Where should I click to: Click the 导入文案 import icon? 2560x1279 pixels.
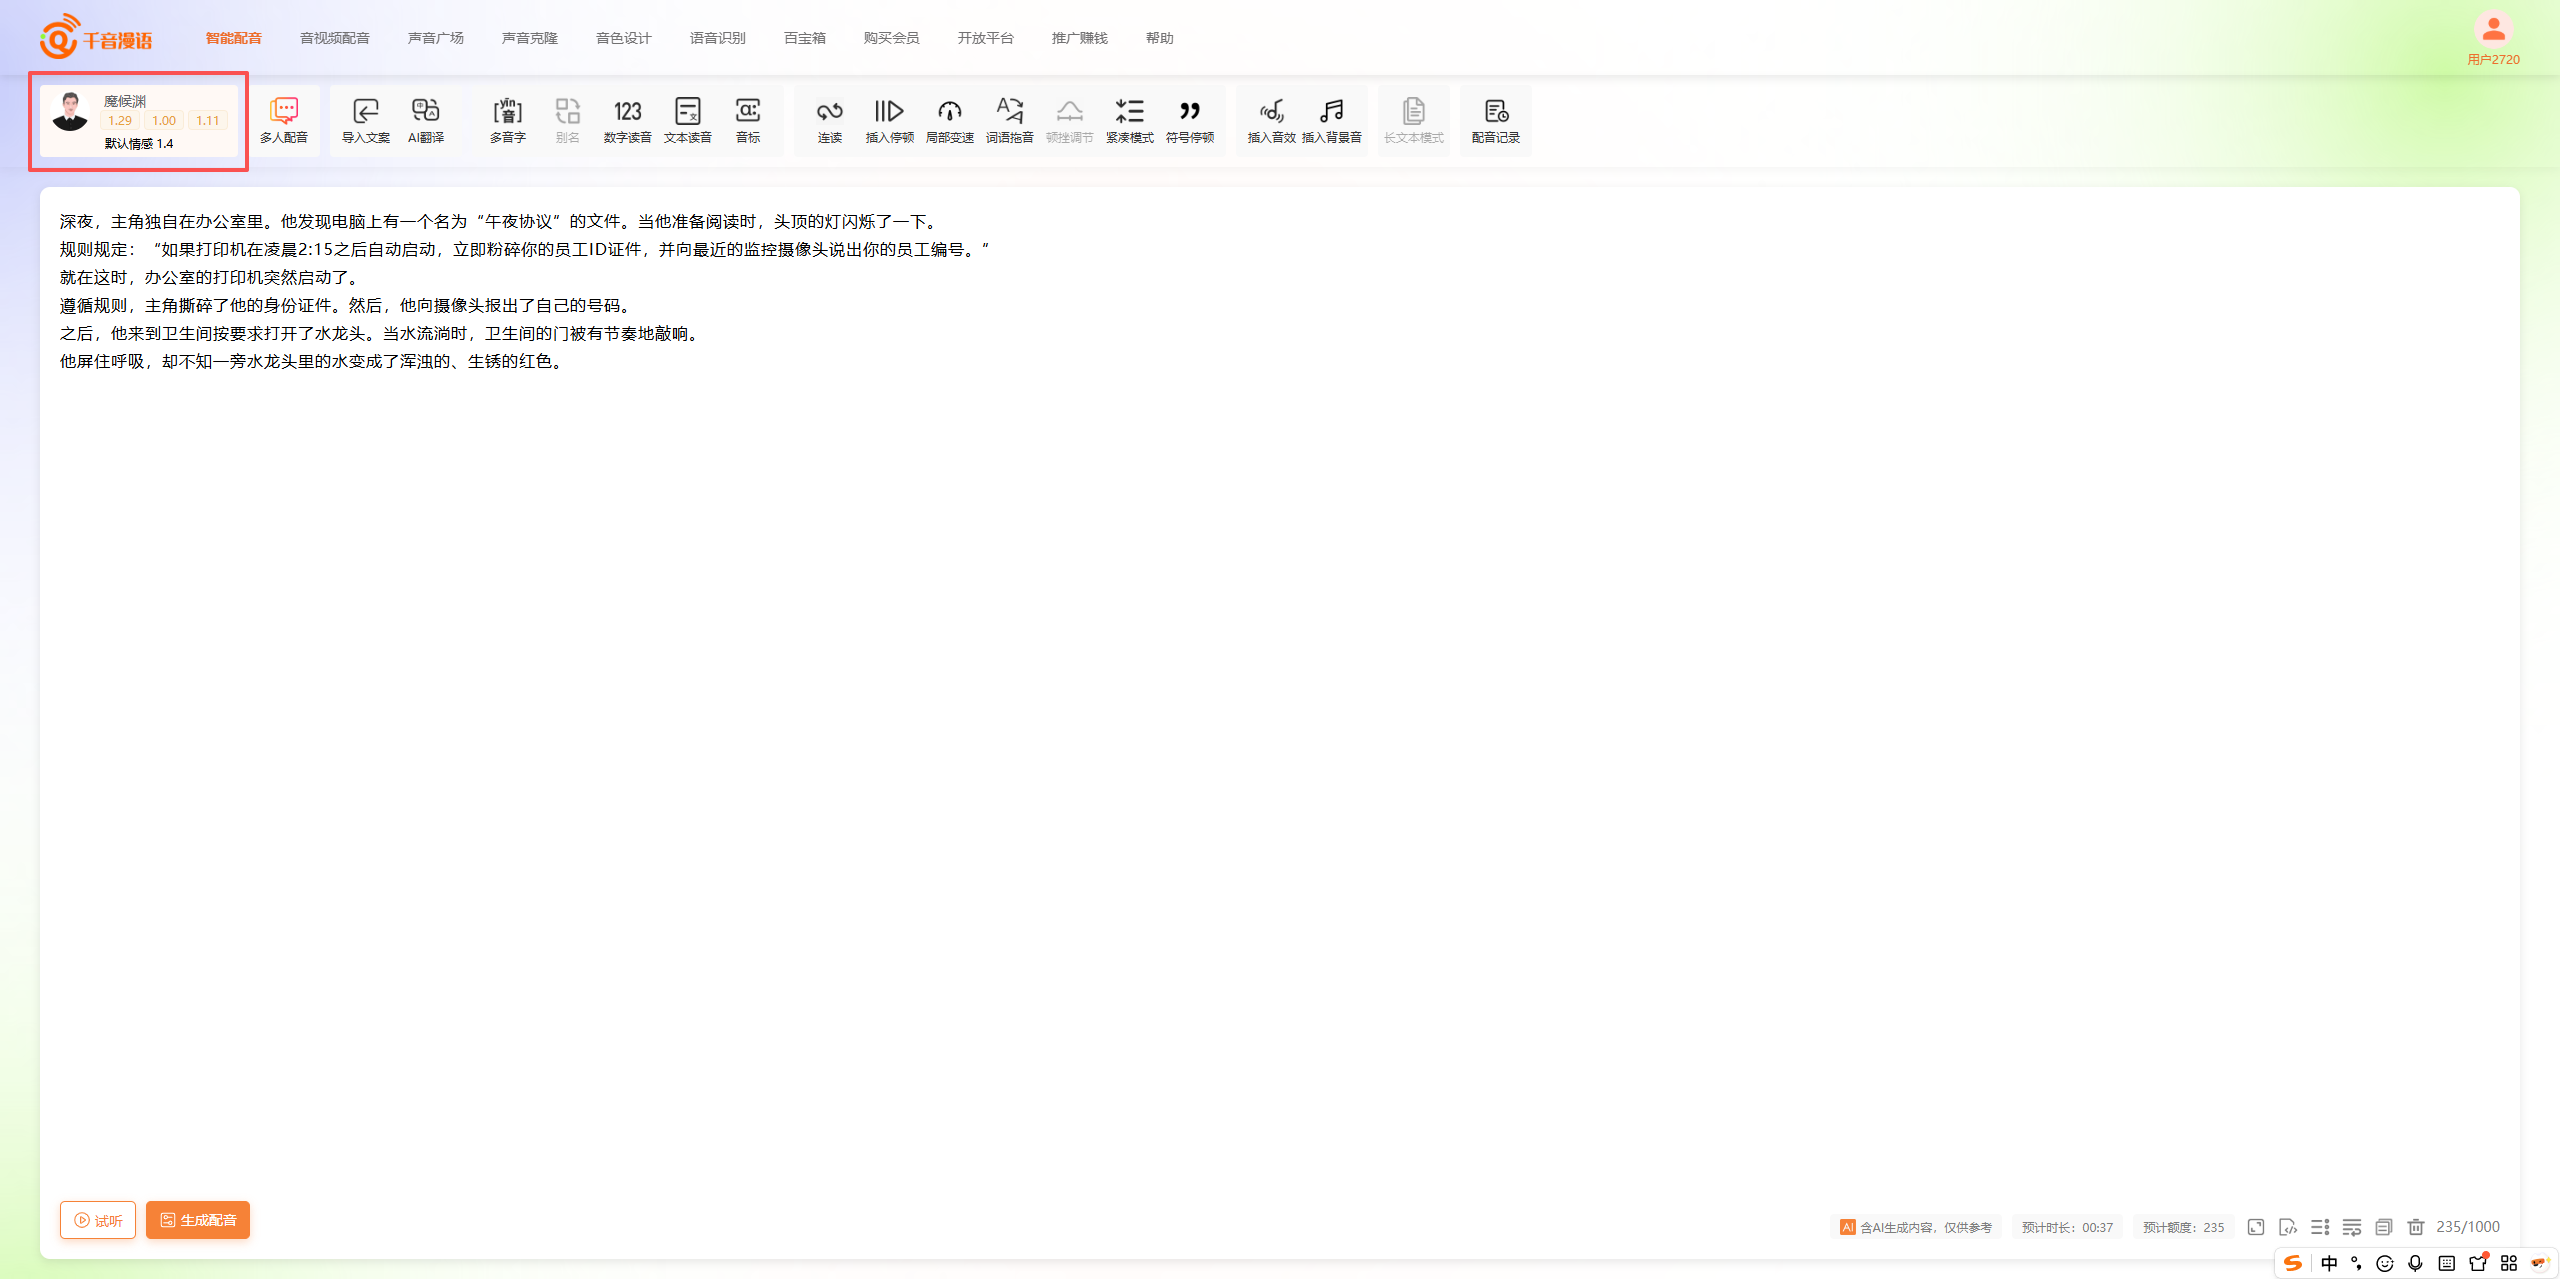(366, 120)
